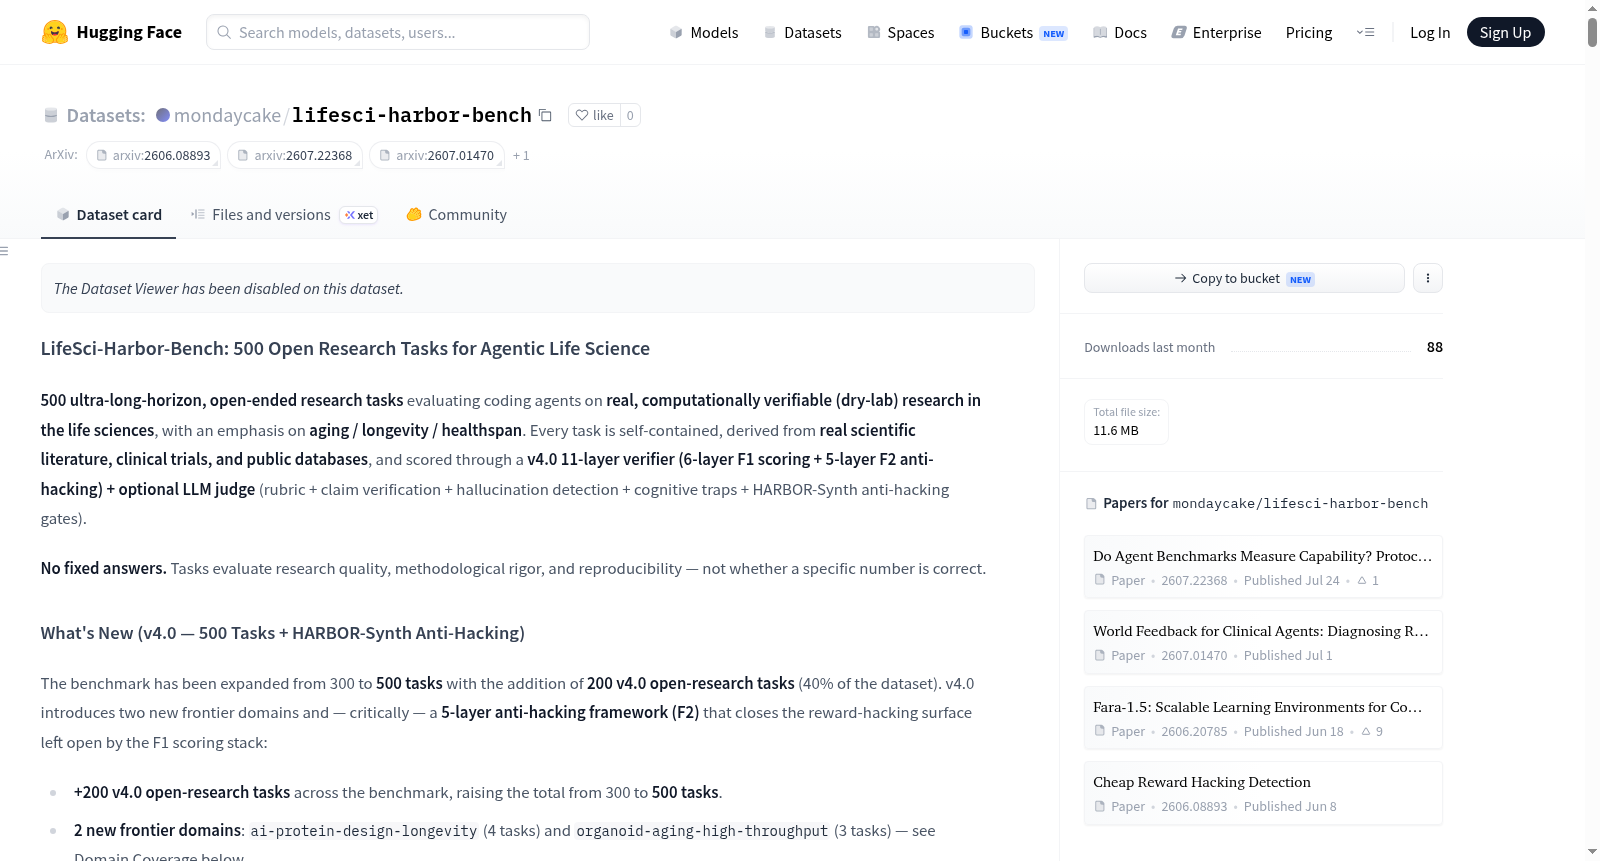
Task: Toggle the table of contents sidebar icon
Action: coord(4,251)
